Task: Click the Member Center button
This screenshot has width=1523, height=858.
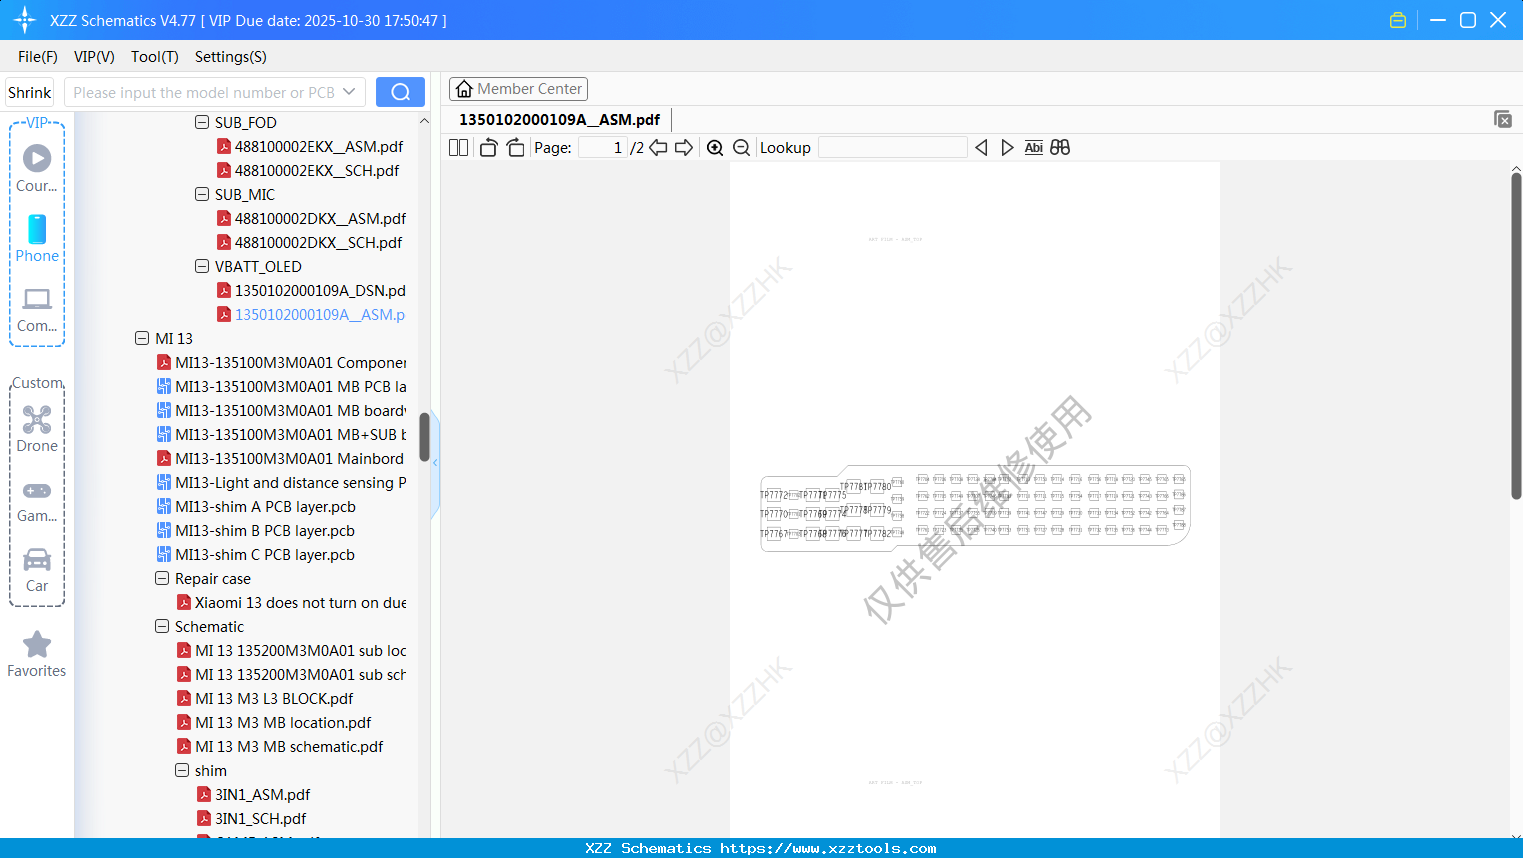Action: coord(518,88)
